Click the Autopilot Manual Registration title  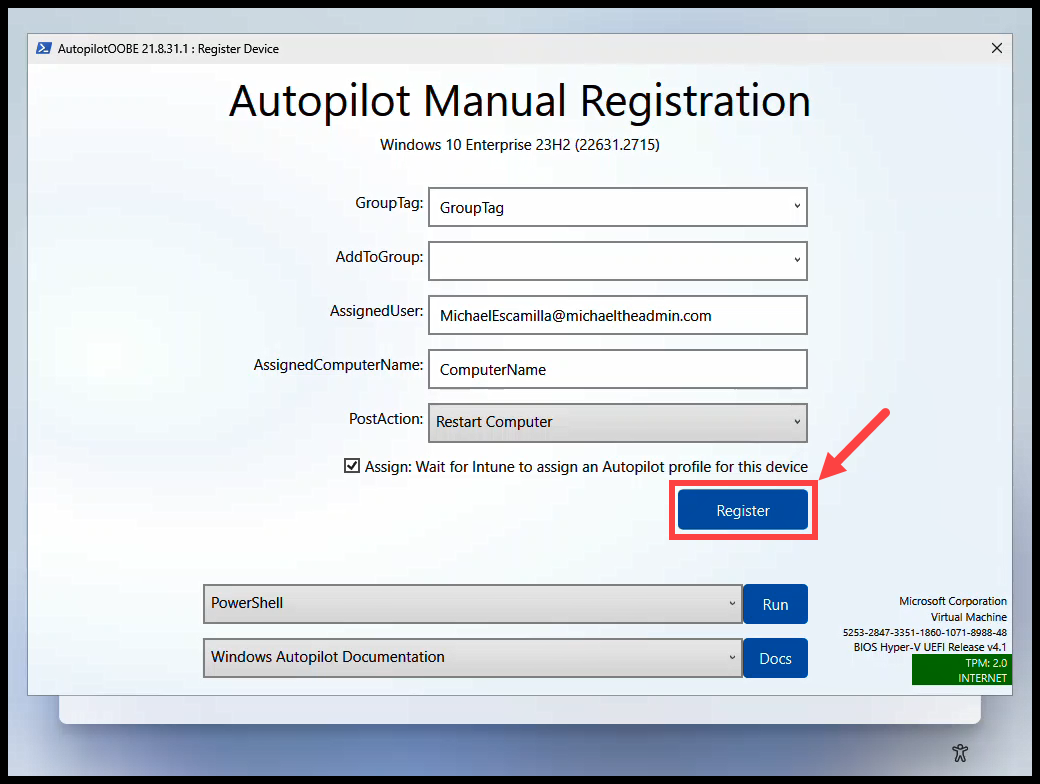click(x=520, y=100)
